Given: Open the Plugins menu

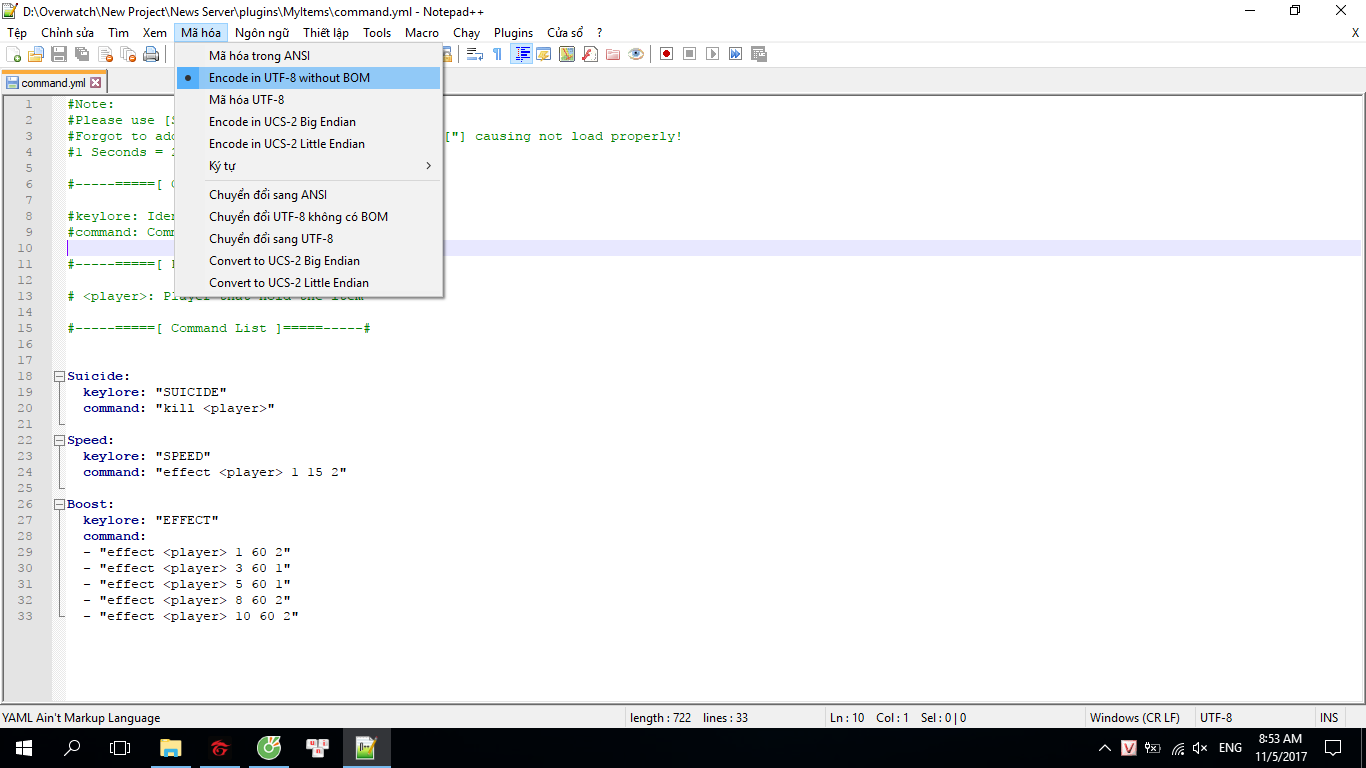Looking at the screenshot, I should click(513, 33).
